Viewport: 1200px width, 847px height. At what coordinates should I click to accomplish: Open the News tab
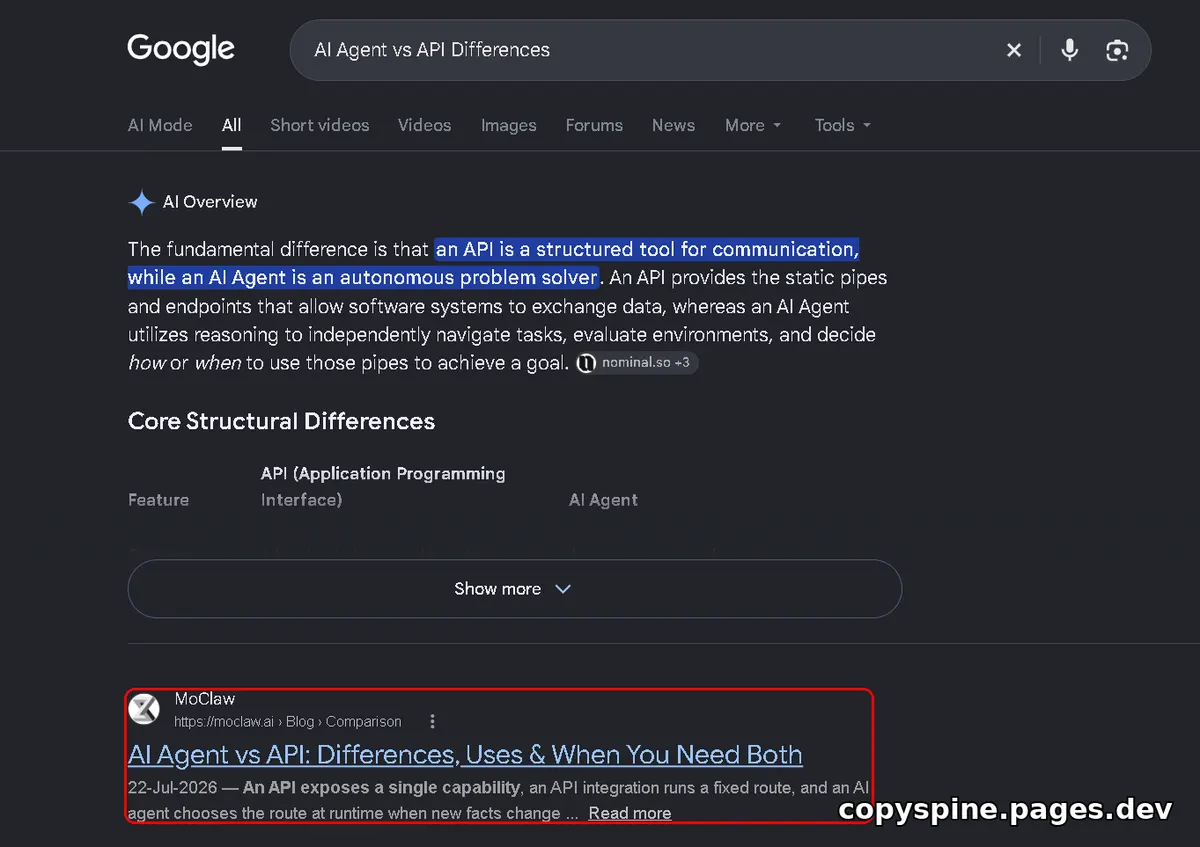tap(673, 125)
